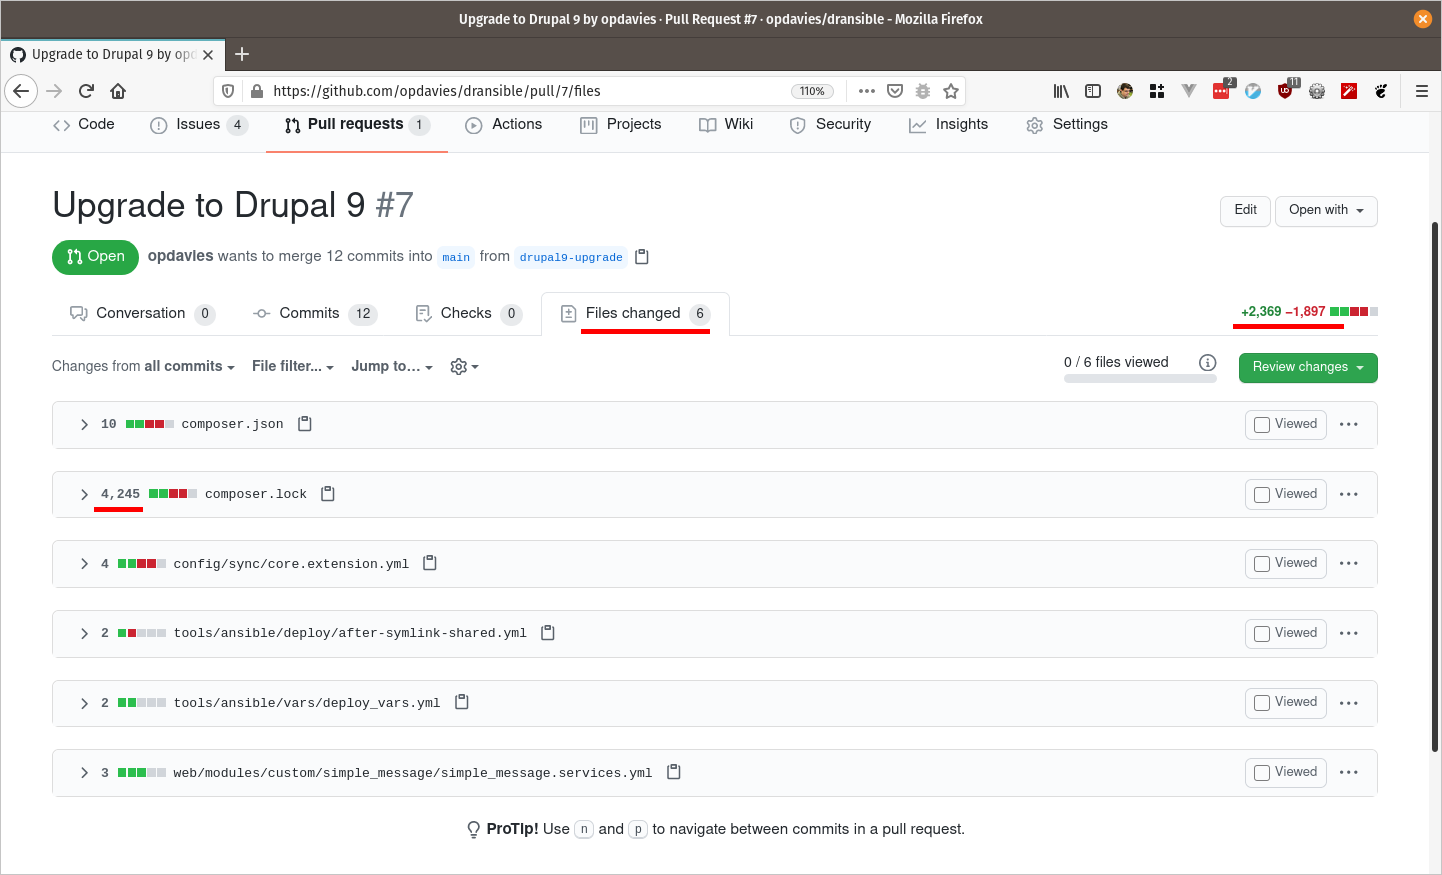Copy the drupal9-upgrade branch name
Screen dimensions: 1442x875
click(642, 257)
